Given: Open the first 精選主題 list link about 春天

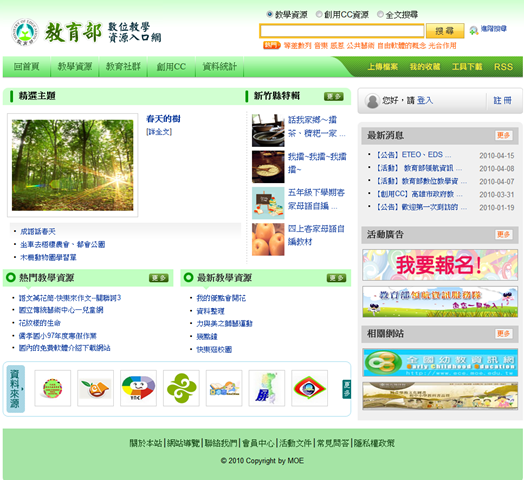Looking at the screenshot, I should click(x=38, y=231).
